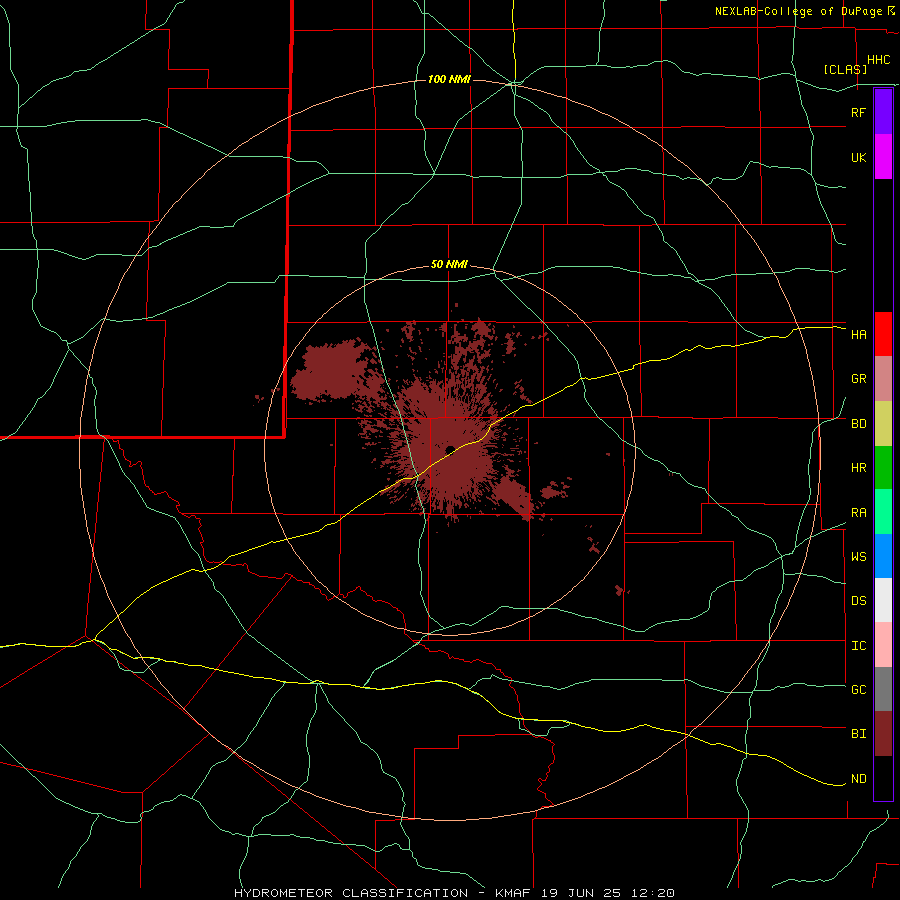
Task: Pick the dark green HR legend swatch
Action: coord(883,468)
